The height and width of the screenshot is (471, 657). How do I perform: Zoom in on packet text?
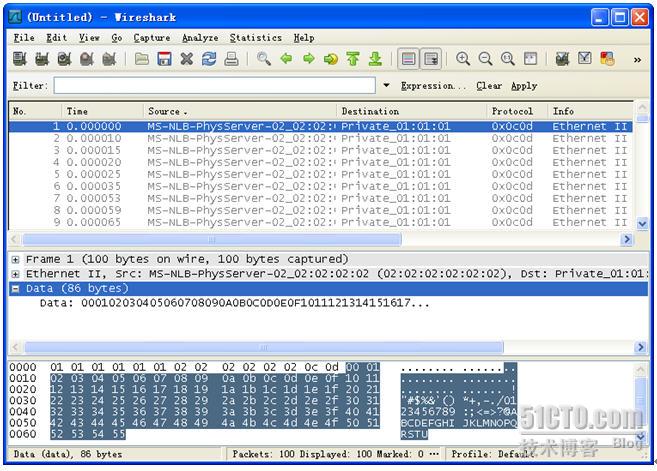[463, 59]
